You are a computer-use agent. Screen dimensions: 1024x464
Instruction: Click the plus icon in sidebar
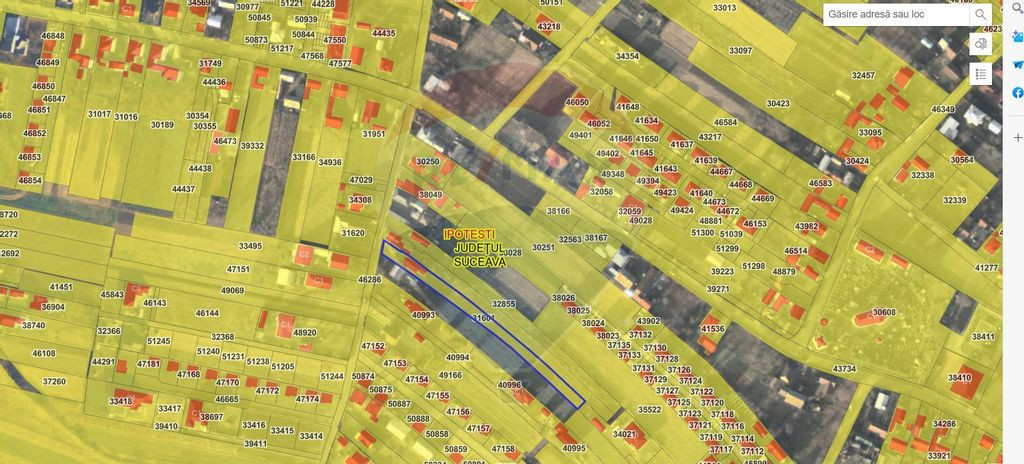pos(1017,137)
